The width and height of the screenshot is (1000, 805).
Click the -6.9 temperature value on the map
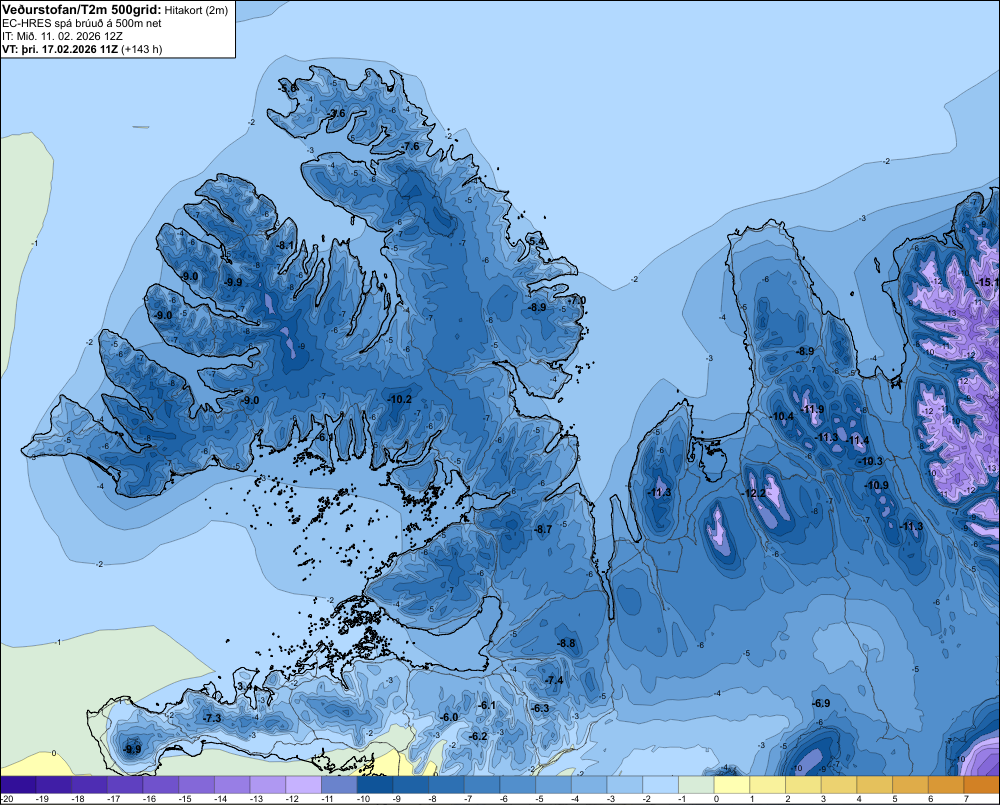click(821, 703)
